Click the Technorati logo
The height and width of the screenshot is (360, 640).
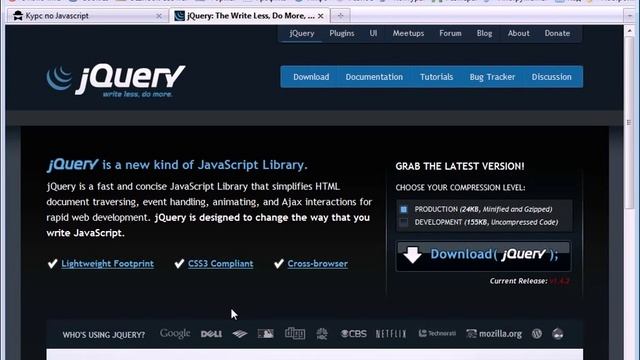pos(437,333)
